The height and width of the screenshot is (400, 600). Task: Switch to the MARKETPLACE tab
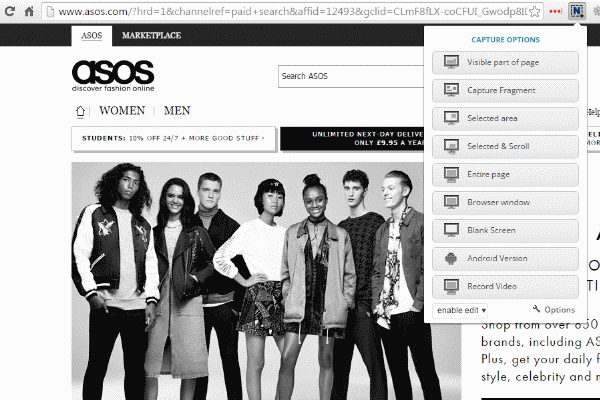click(151, 35)
